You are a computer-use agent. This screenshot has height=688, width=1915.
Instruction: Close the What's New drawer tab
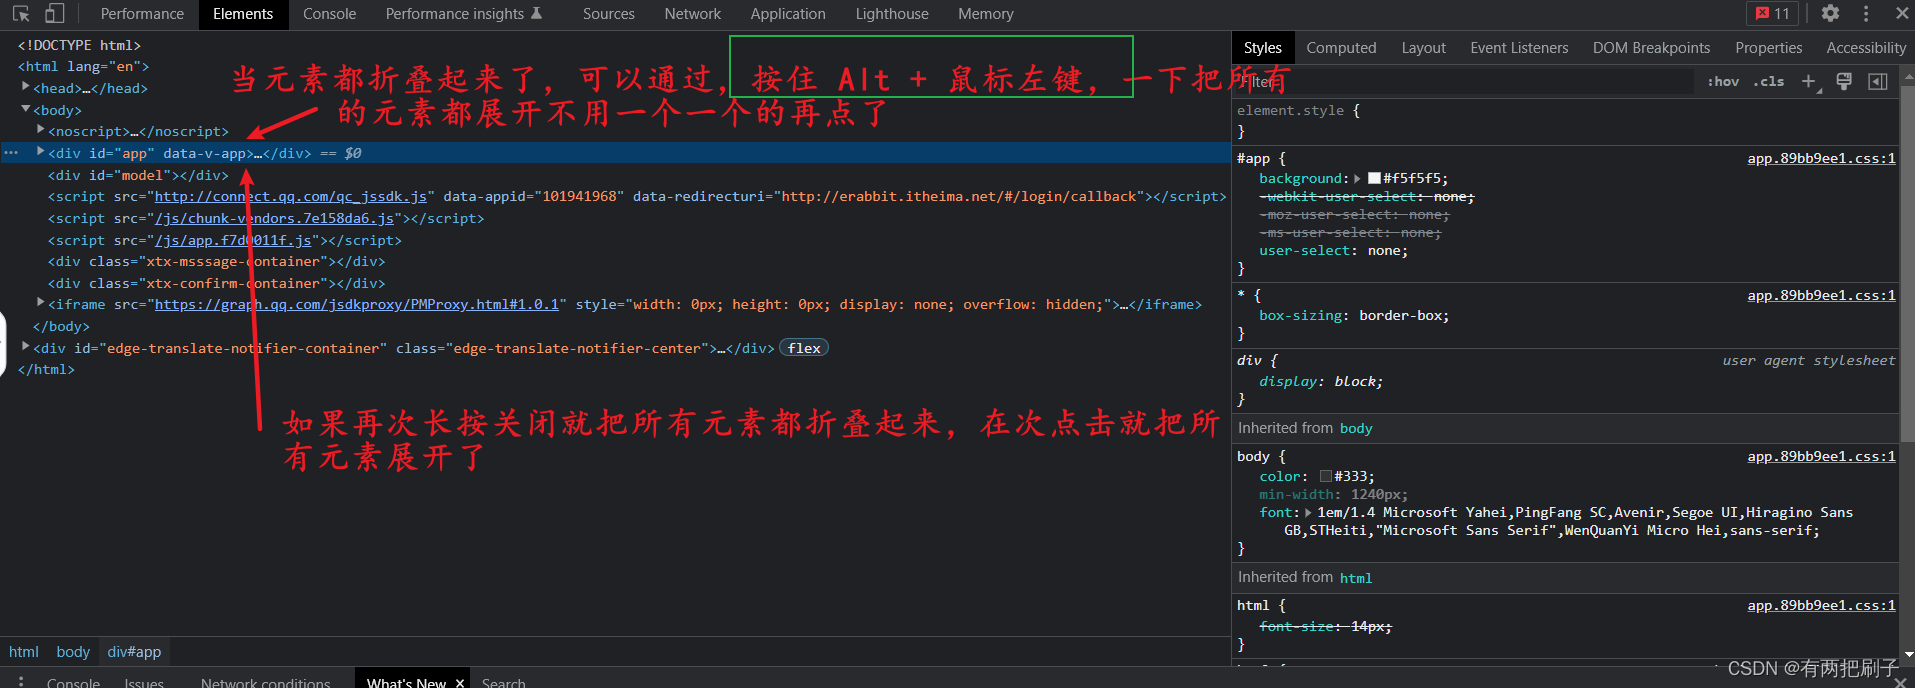(x=460, y=682)
